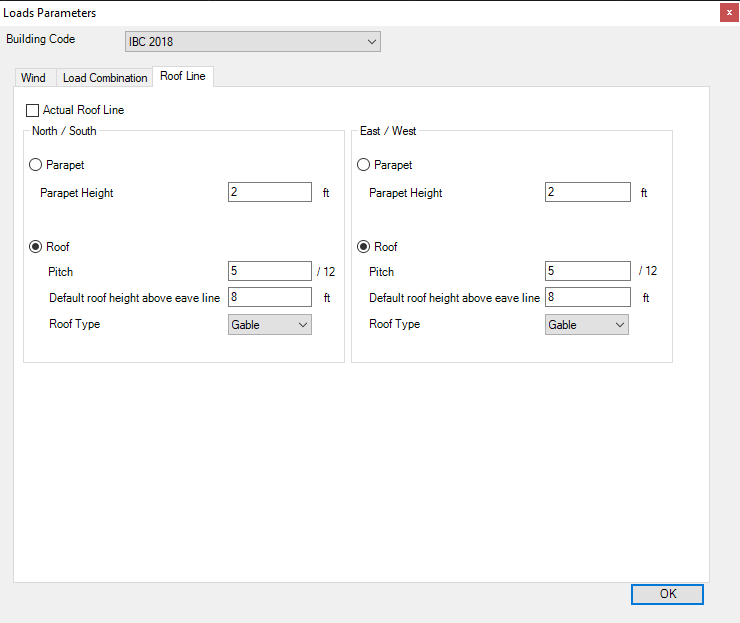Choose Roof radio button under North / South

coord(37,247)
